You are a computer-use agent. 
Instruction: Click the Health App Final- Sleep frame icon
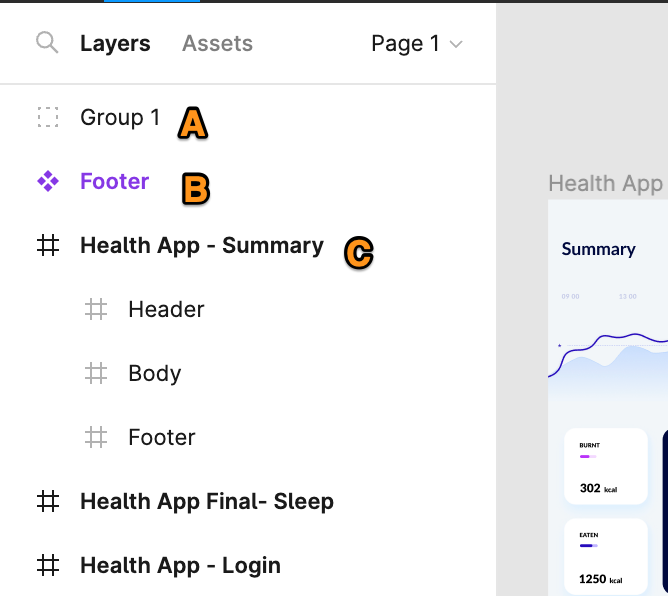[48, 501]
